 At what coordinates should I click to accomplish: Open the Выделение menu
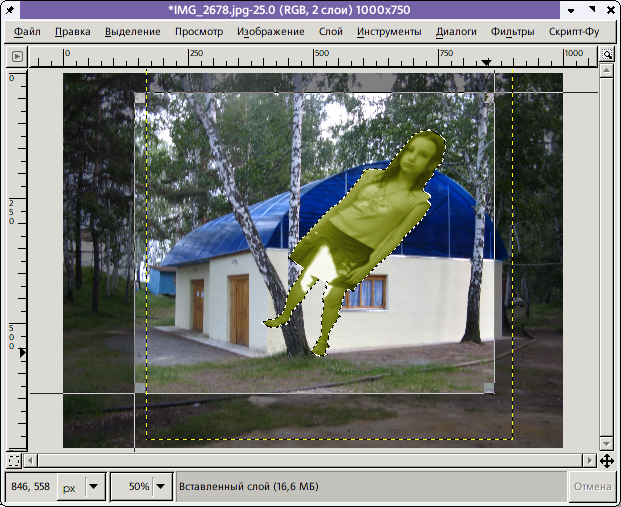(131, 32)
